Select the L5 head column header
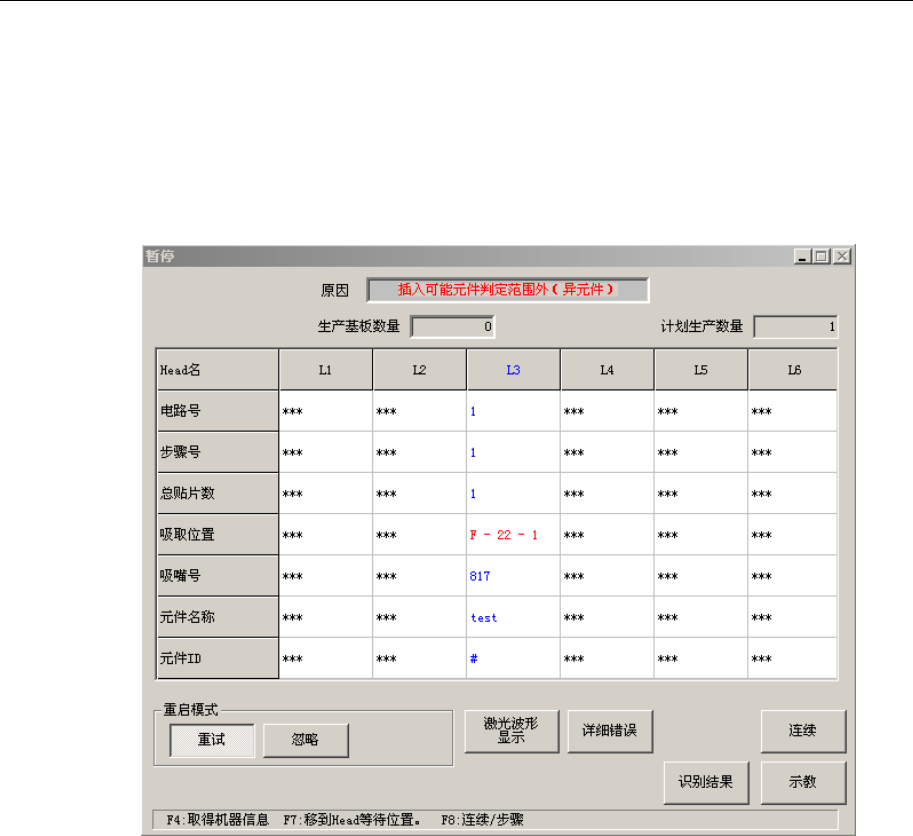This screenshot has width=913, height=836. coord(700,370)
